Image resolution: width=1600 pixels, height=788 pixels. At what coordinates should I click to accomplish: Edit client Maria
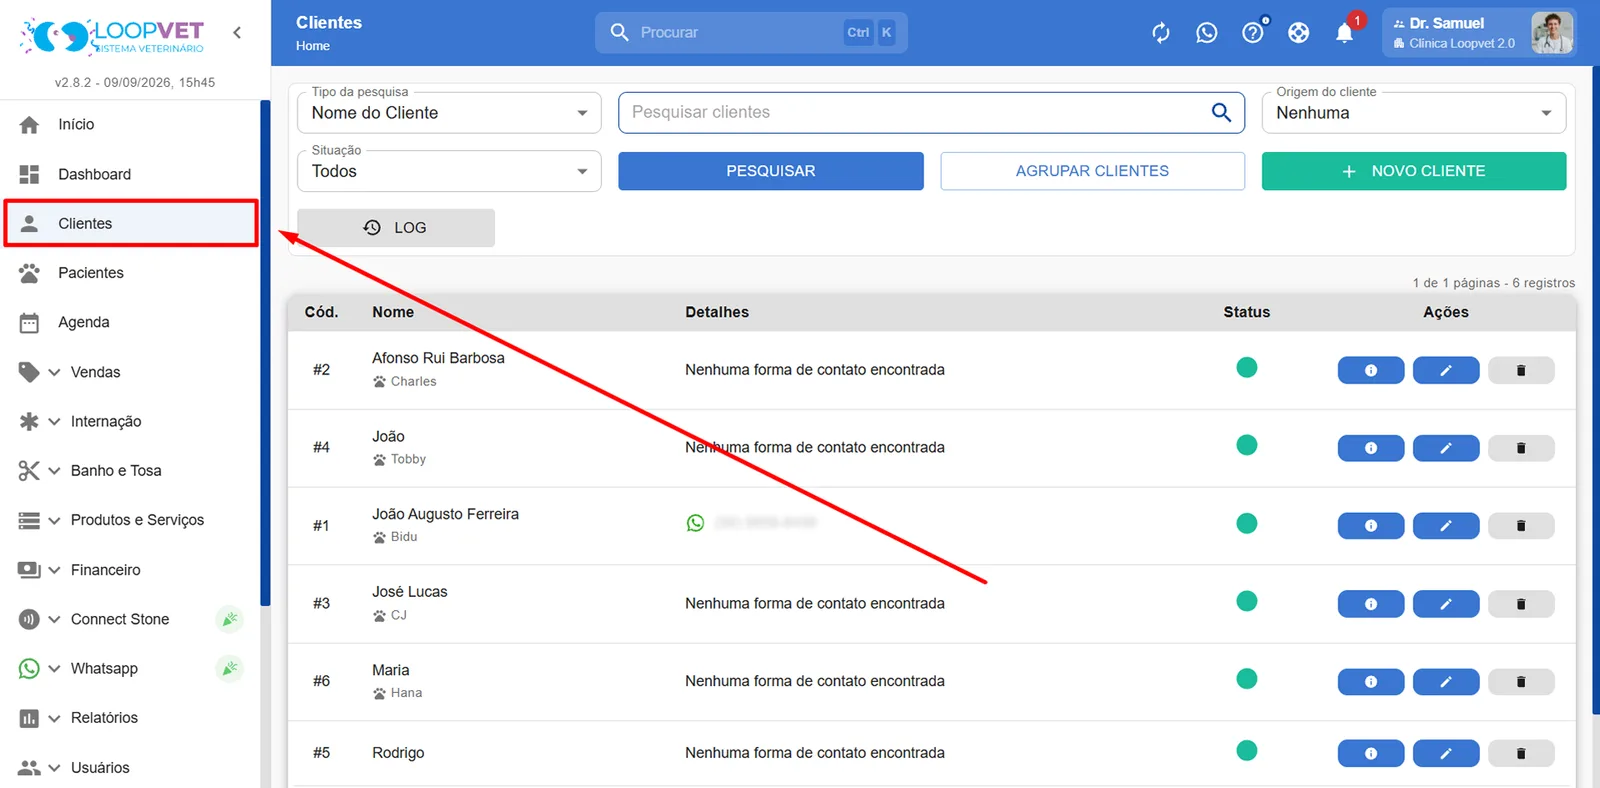coord(1446,682)
